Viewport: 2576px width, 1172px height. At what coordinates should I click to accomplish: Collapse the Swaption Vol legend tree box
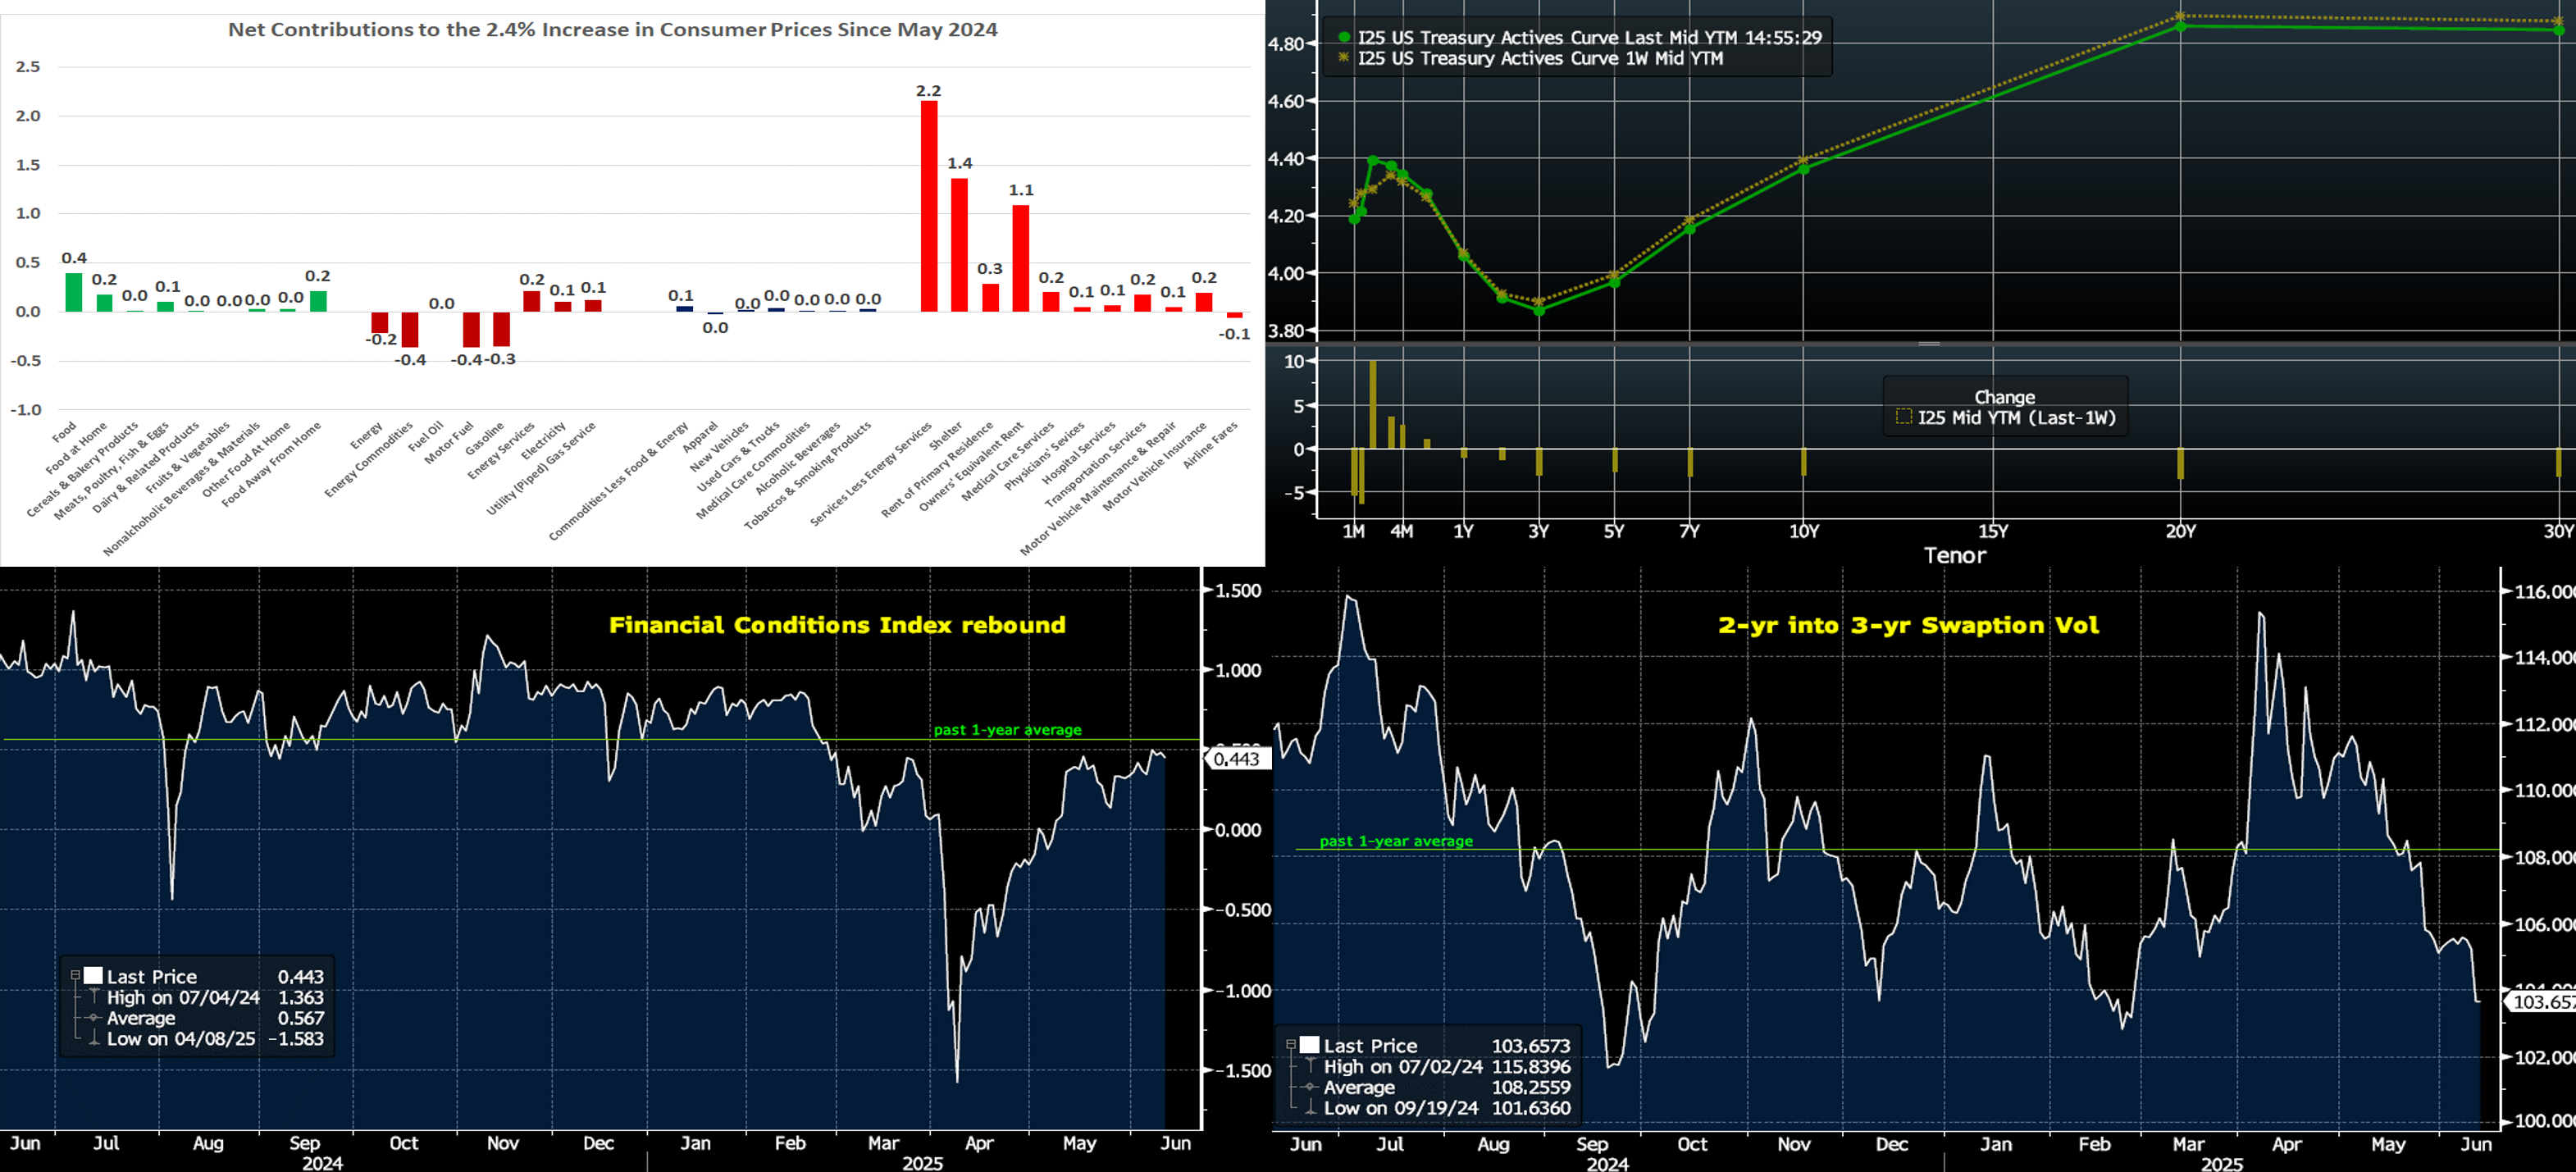[x=1291, y=1044]
